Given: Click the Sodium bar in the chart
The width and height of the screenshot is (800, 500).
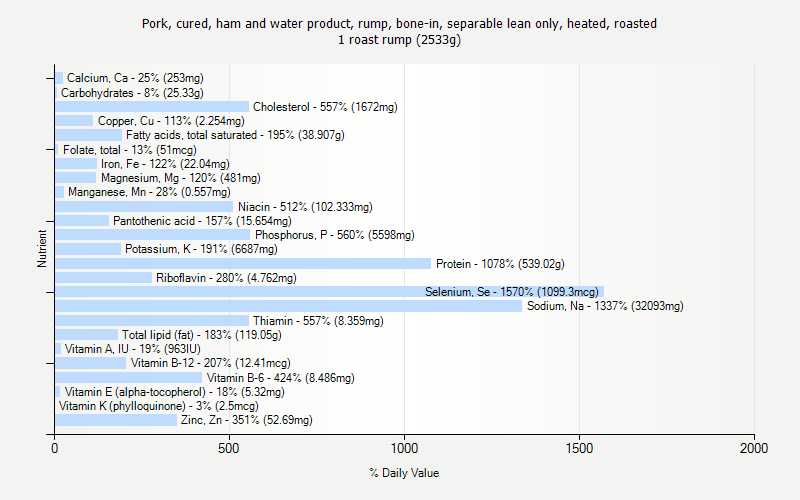Looking at the screenshot, I should pyautogui.click(x=289, y=306).
